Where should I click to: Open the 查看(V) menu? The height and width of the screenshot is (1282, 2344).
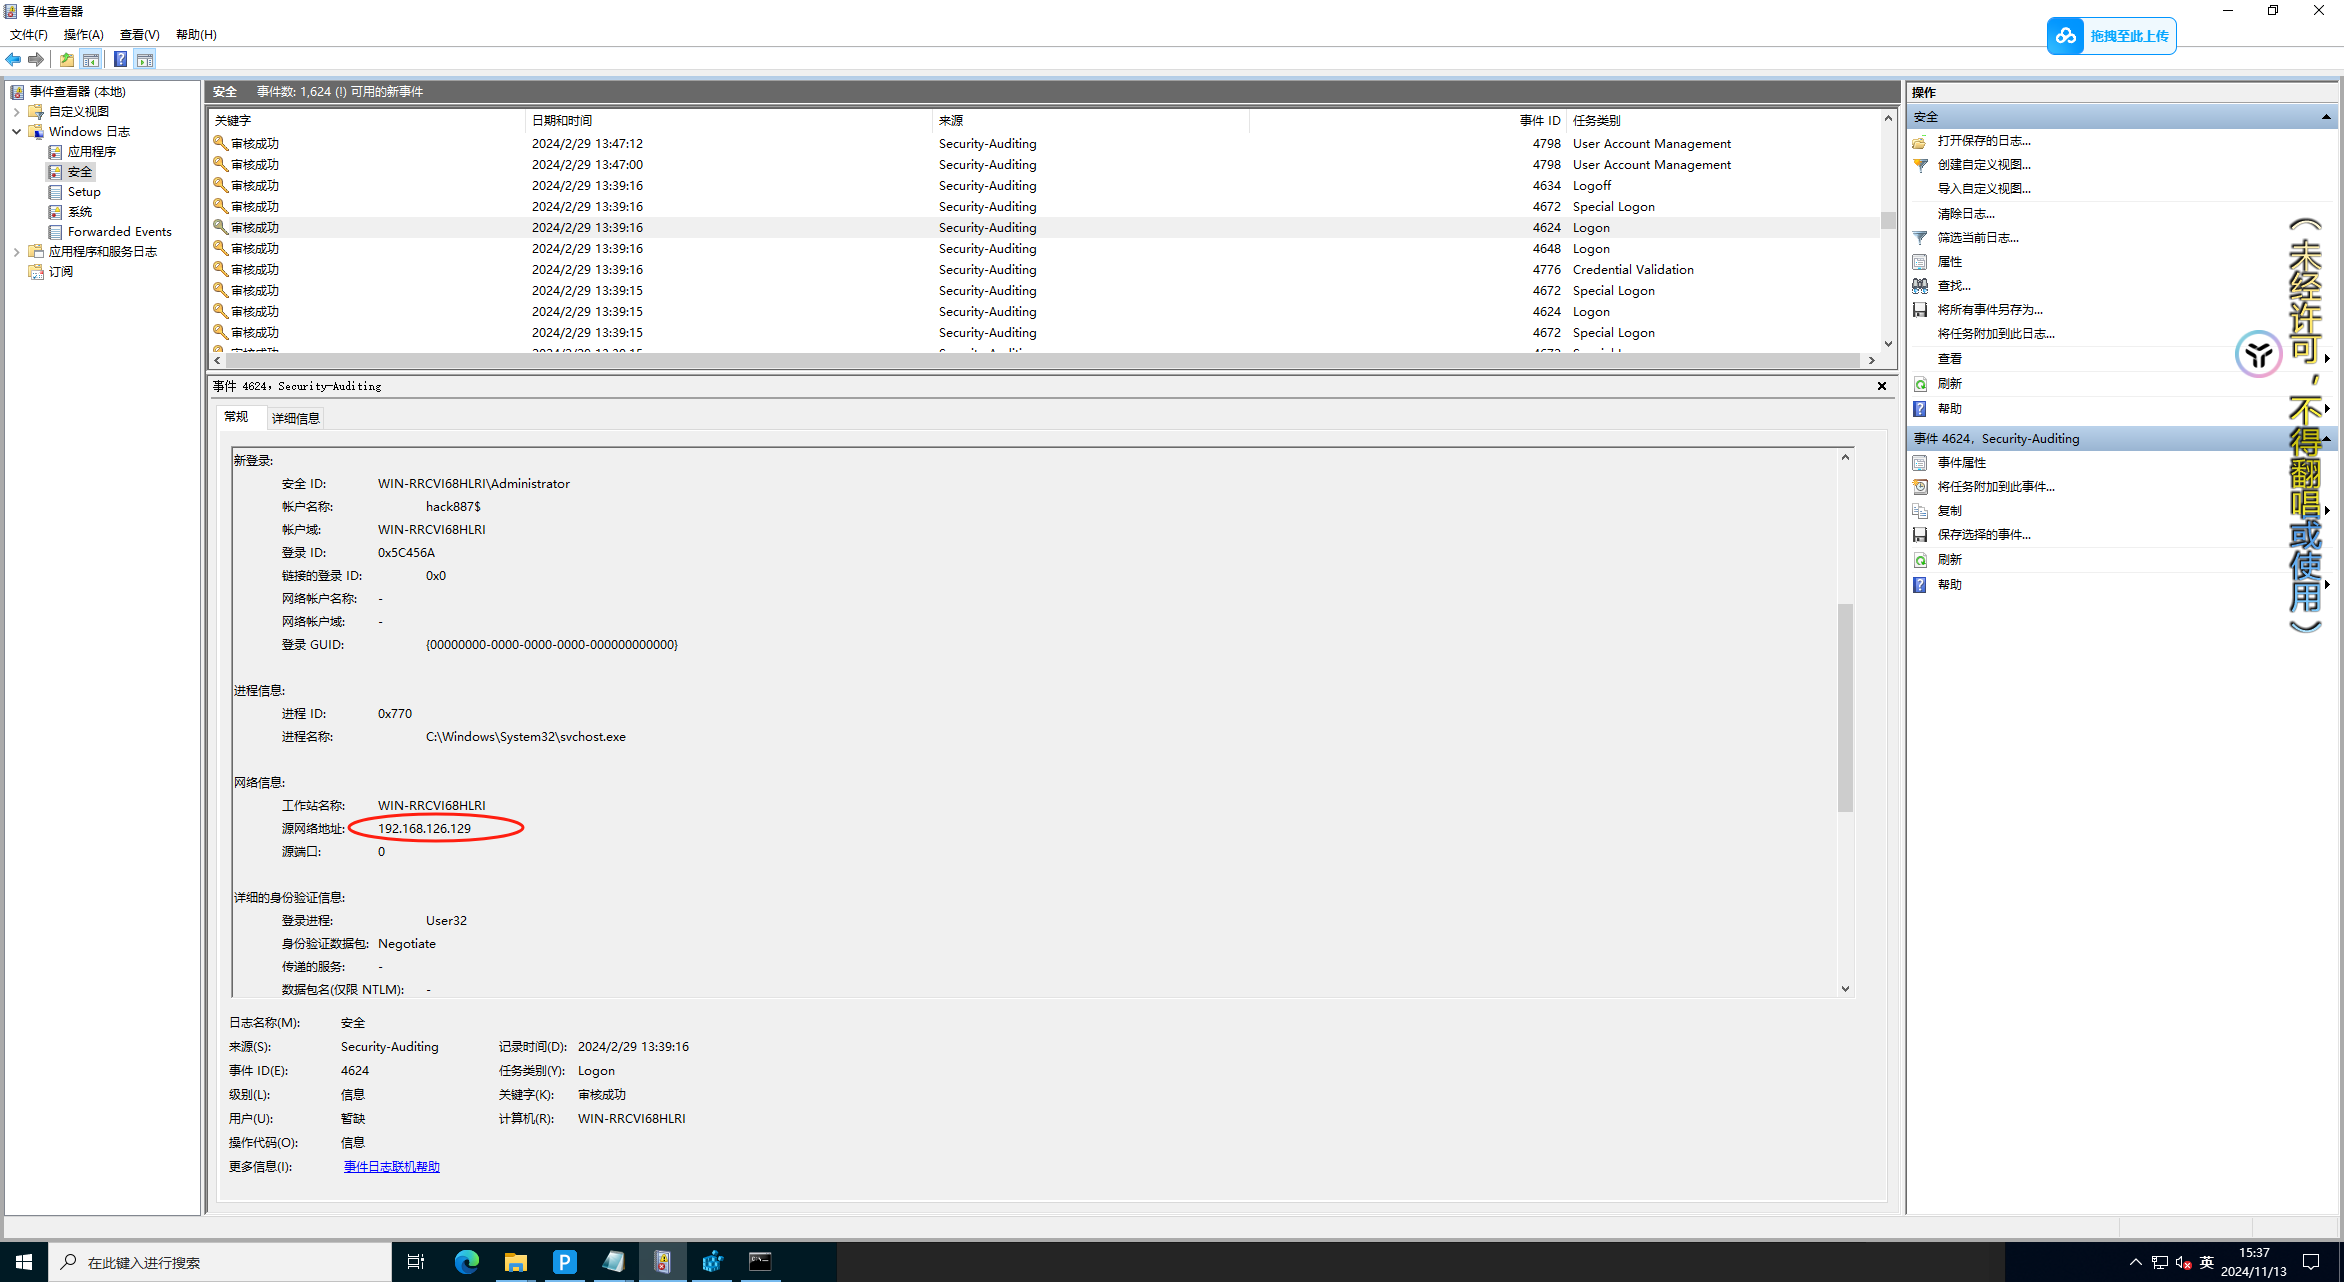140,35
